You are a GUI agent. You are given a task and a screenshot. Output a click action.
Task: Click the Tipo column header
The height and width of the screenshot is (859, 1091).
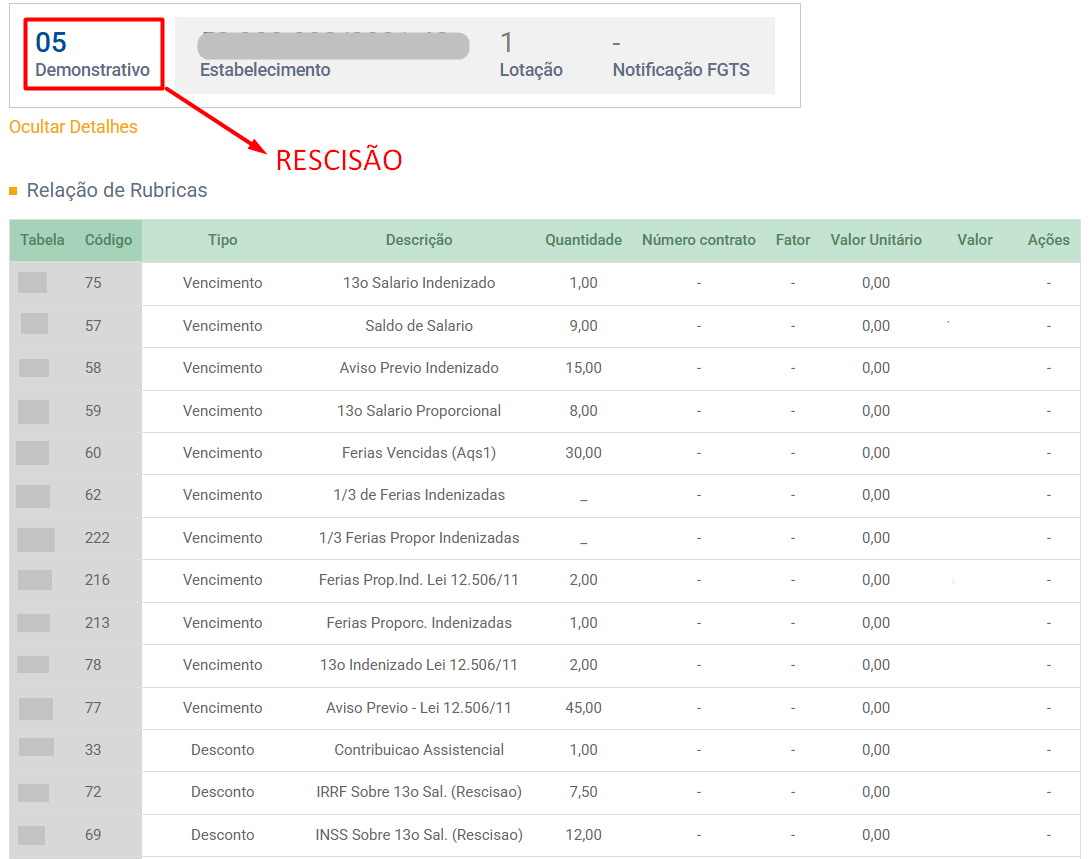[223, 240]
